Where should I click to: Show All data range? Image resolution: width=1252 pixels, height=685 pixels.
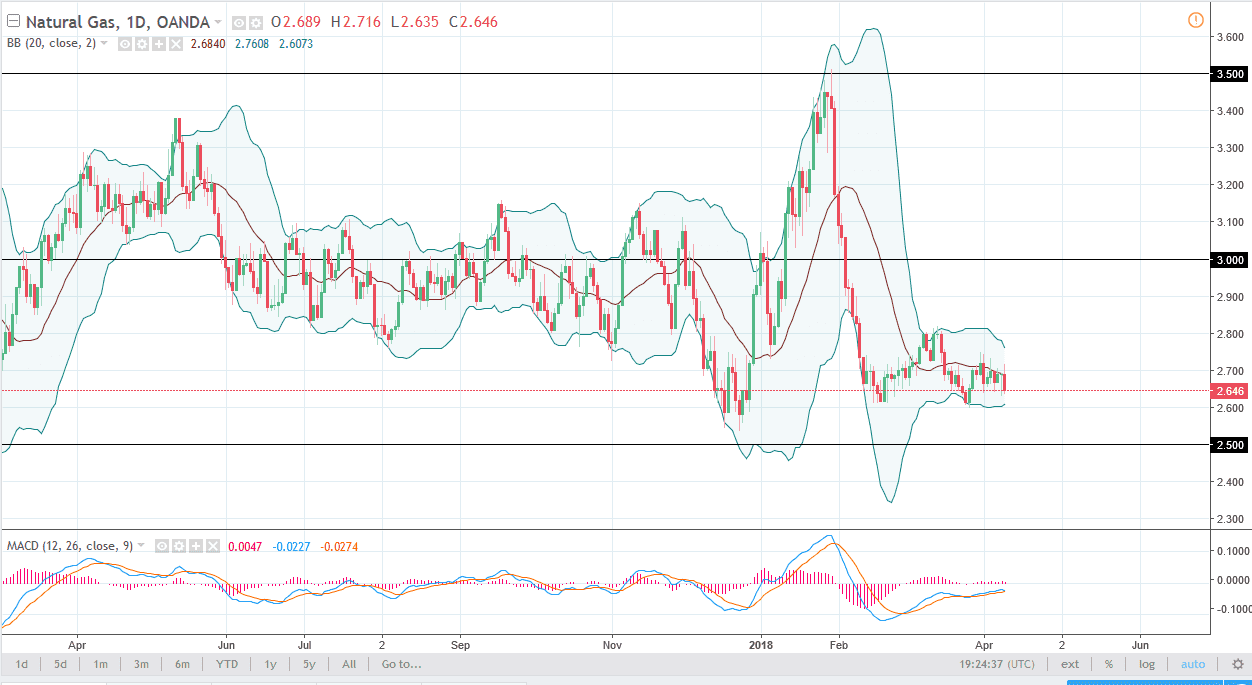(349, 664)
